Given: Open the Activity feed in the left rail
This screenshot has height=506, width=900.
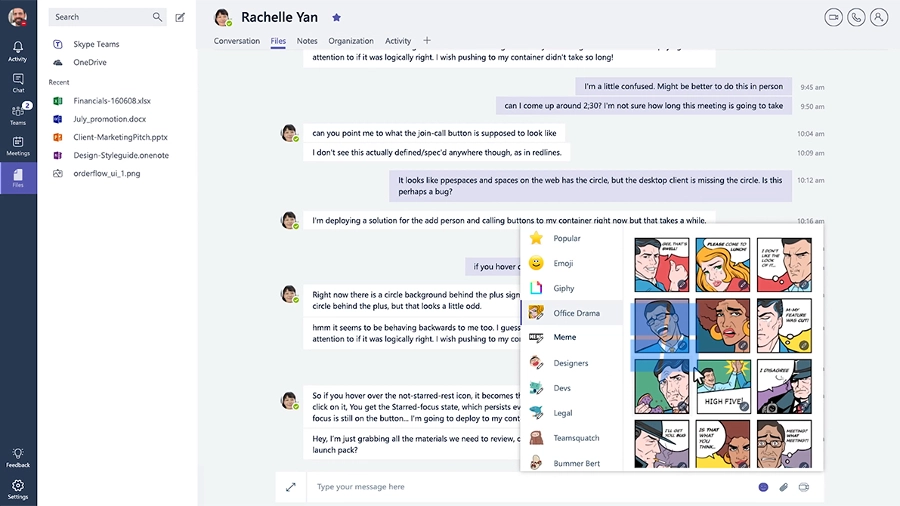Looking at the screenshot, I should (18, 51).
